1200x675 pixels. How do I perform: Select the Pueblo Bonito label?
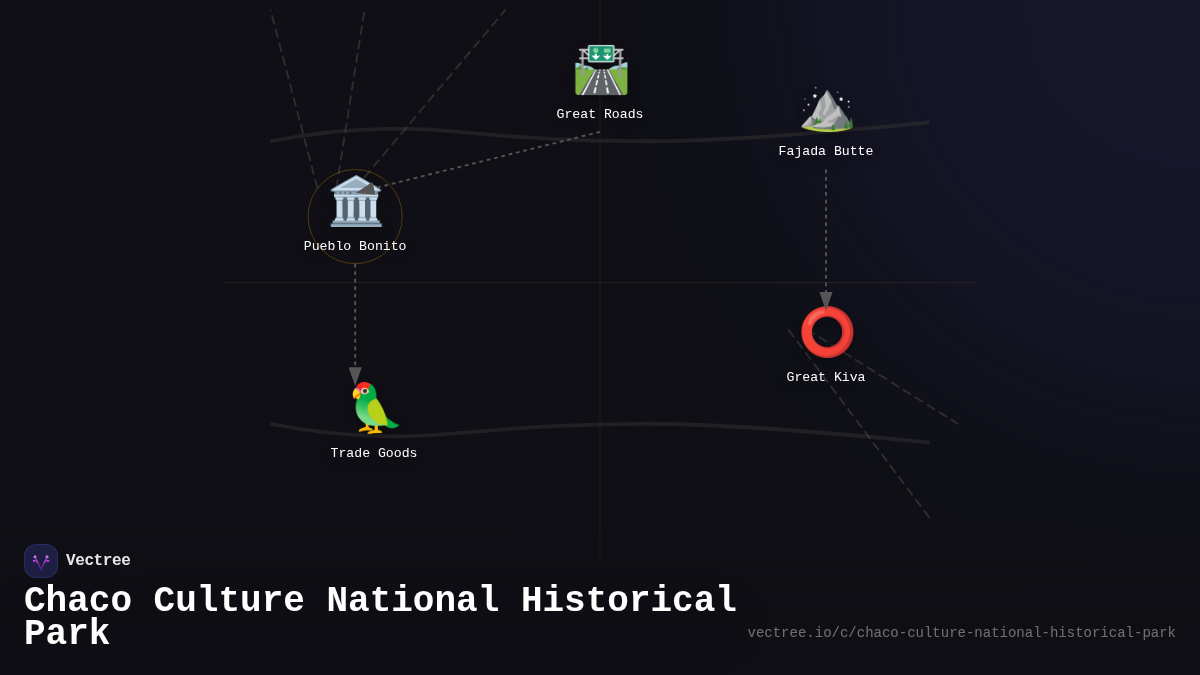click(x=355, y=245)
